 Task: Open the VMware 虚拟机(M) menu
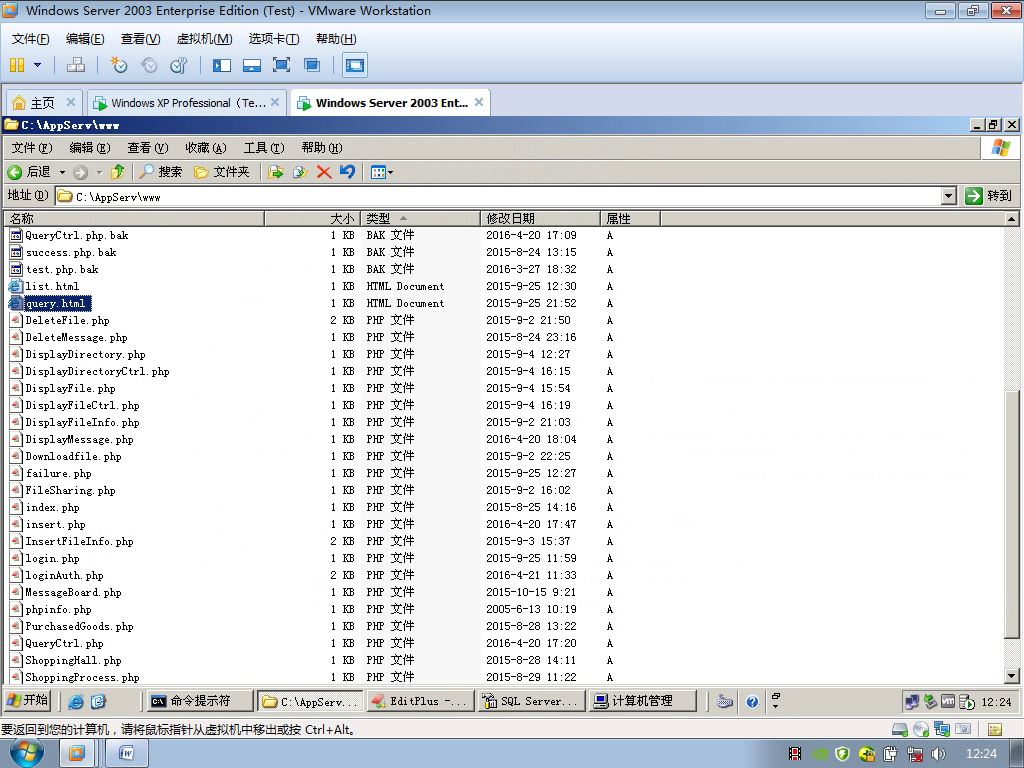tap(204, 39)
